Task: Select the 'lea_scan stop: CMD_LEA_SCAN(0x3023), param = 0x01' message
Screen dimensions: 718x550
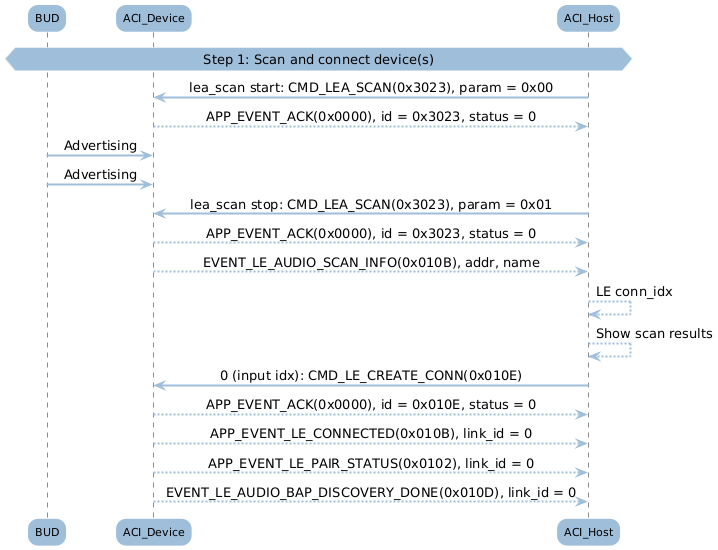Action: click(371, 204)
